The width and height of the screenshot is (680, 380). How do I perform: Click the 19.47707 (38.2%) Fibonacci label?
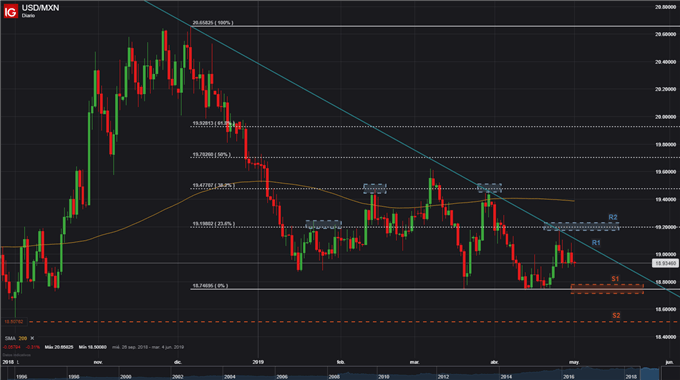tap(213, 185)
